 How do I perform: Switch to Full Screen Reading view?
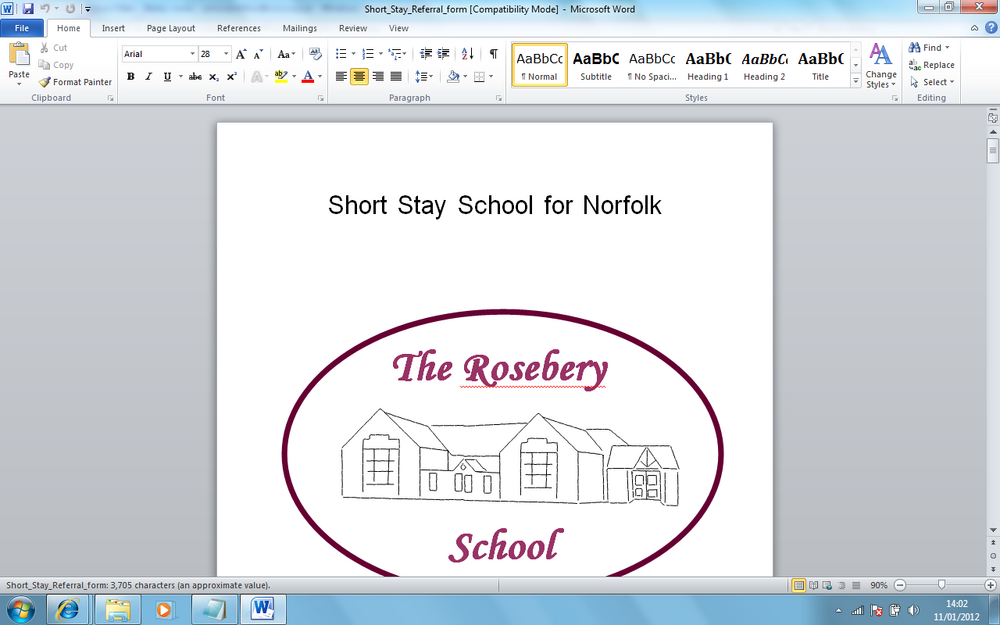(x=813, y=585)
